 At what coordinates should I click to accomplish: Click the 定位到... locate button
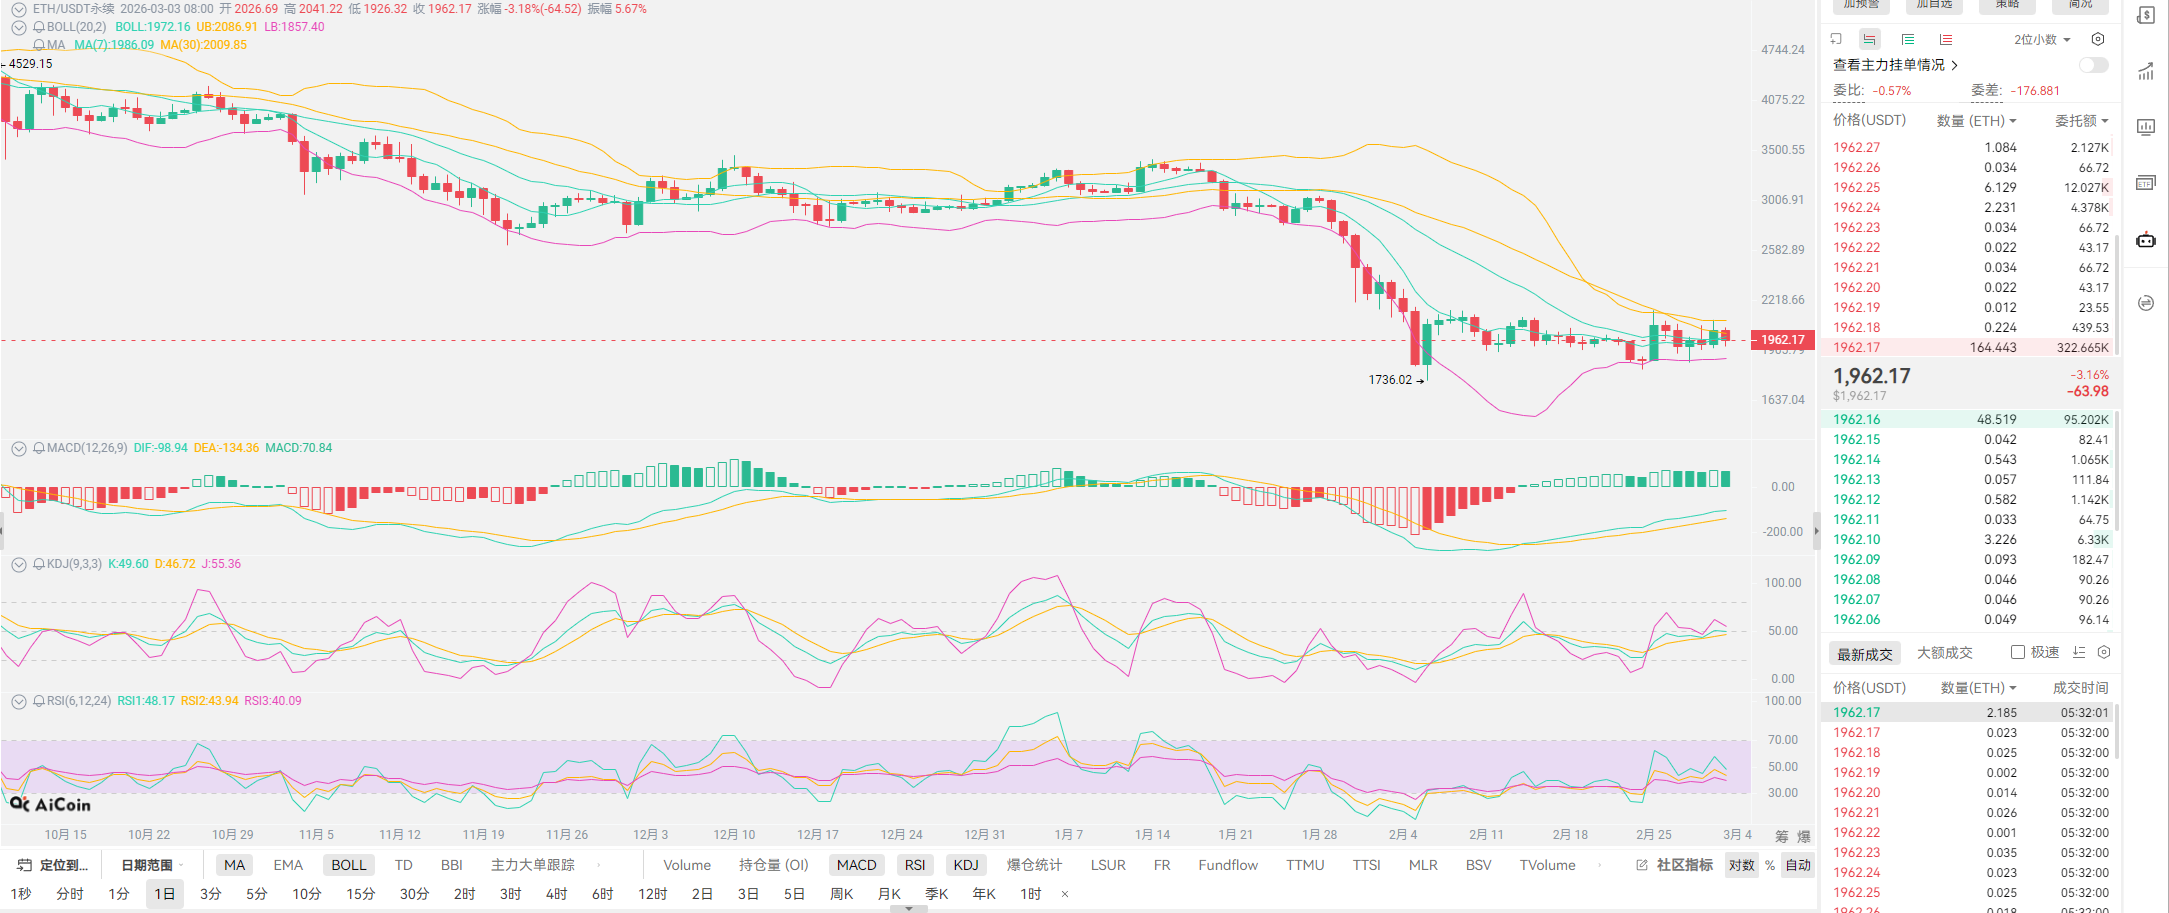point(54,865)
